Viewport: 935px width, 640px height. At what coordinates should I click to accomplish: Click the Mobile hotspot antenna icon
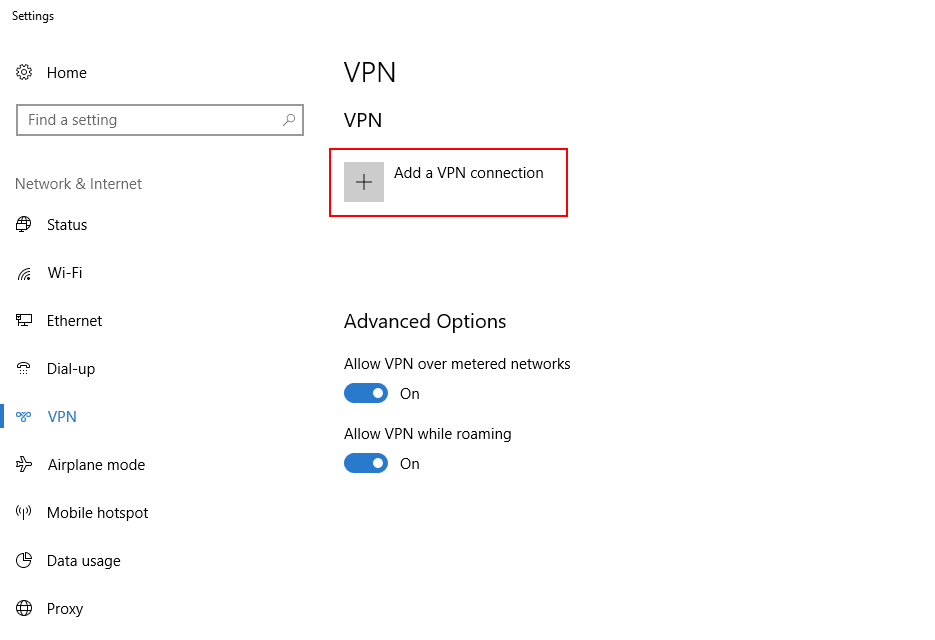(x=24, y=512)
